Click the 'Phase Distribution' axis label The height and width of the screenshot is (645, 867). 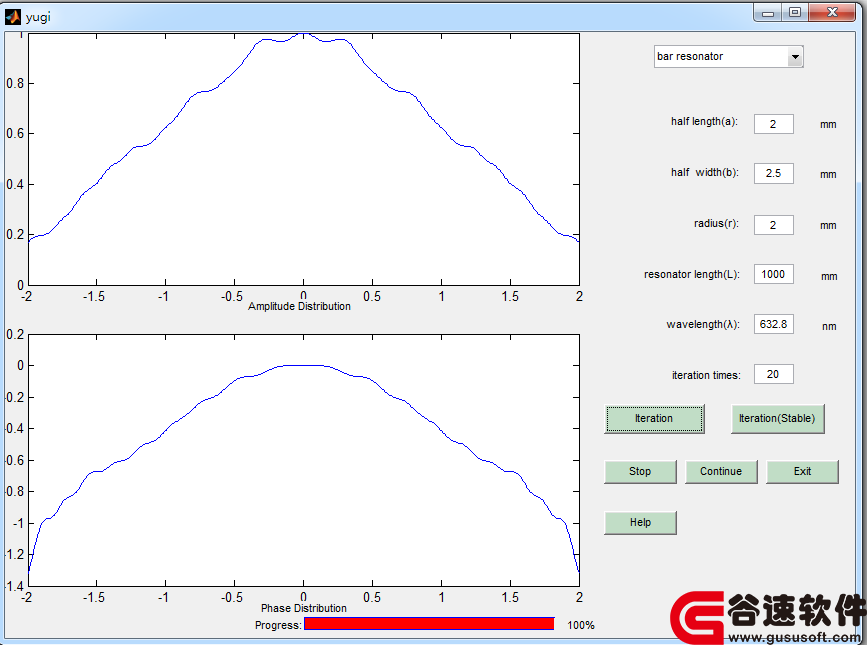tap(304, 608)
